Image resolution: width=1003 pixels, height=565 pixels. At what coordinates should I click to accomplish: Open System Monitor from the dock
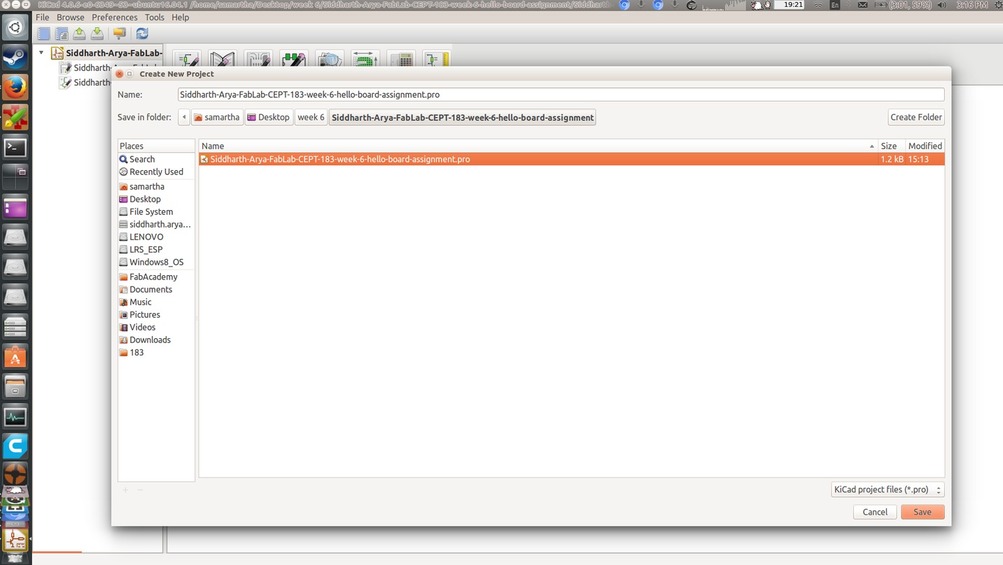point(15,417)
